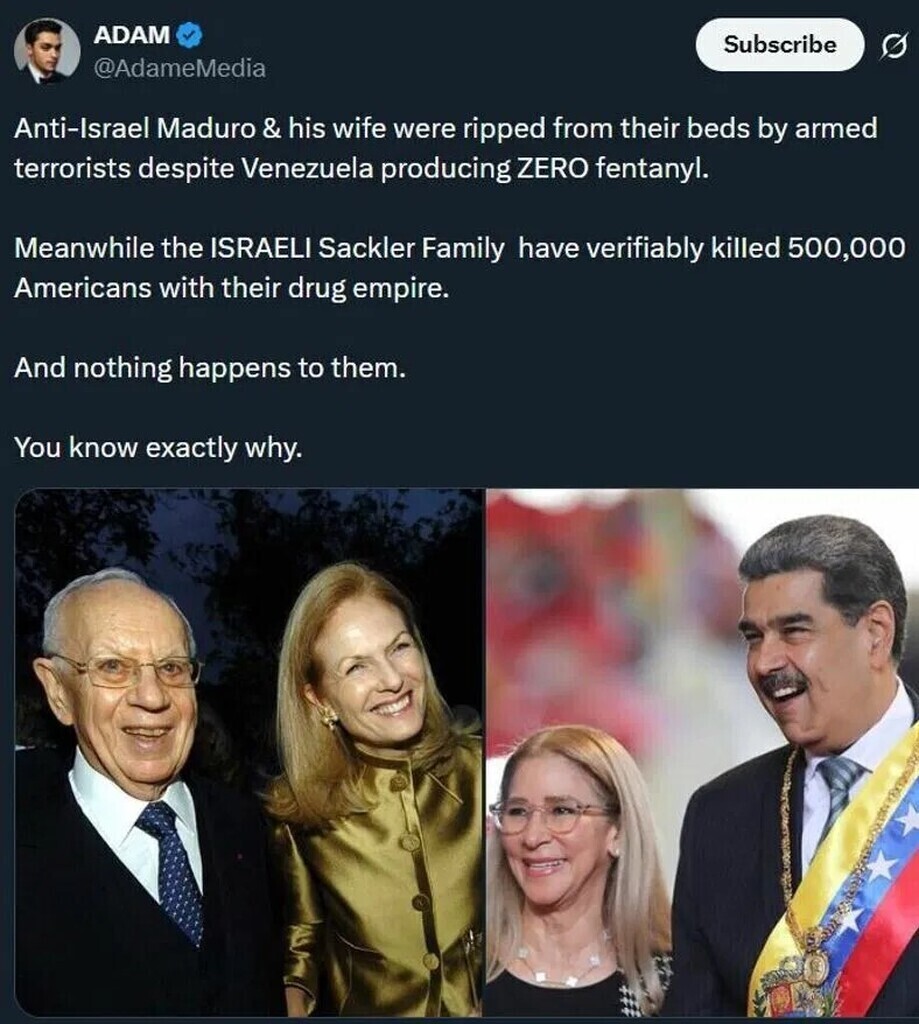
Task: Click the line "Americans with their drug empire."
Action: (232, 288)
